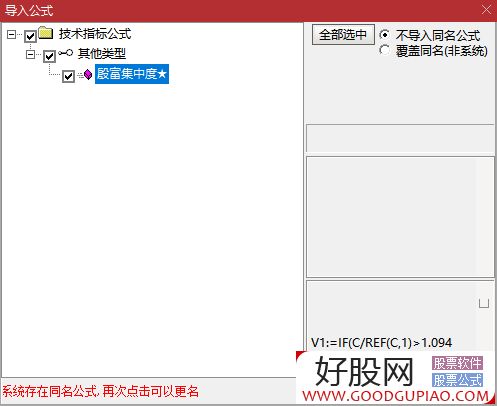Screen dimensions: 497x406
Task: Uncheck the 殷富集中度★ checkbox
Action: [x=68, y=76]
